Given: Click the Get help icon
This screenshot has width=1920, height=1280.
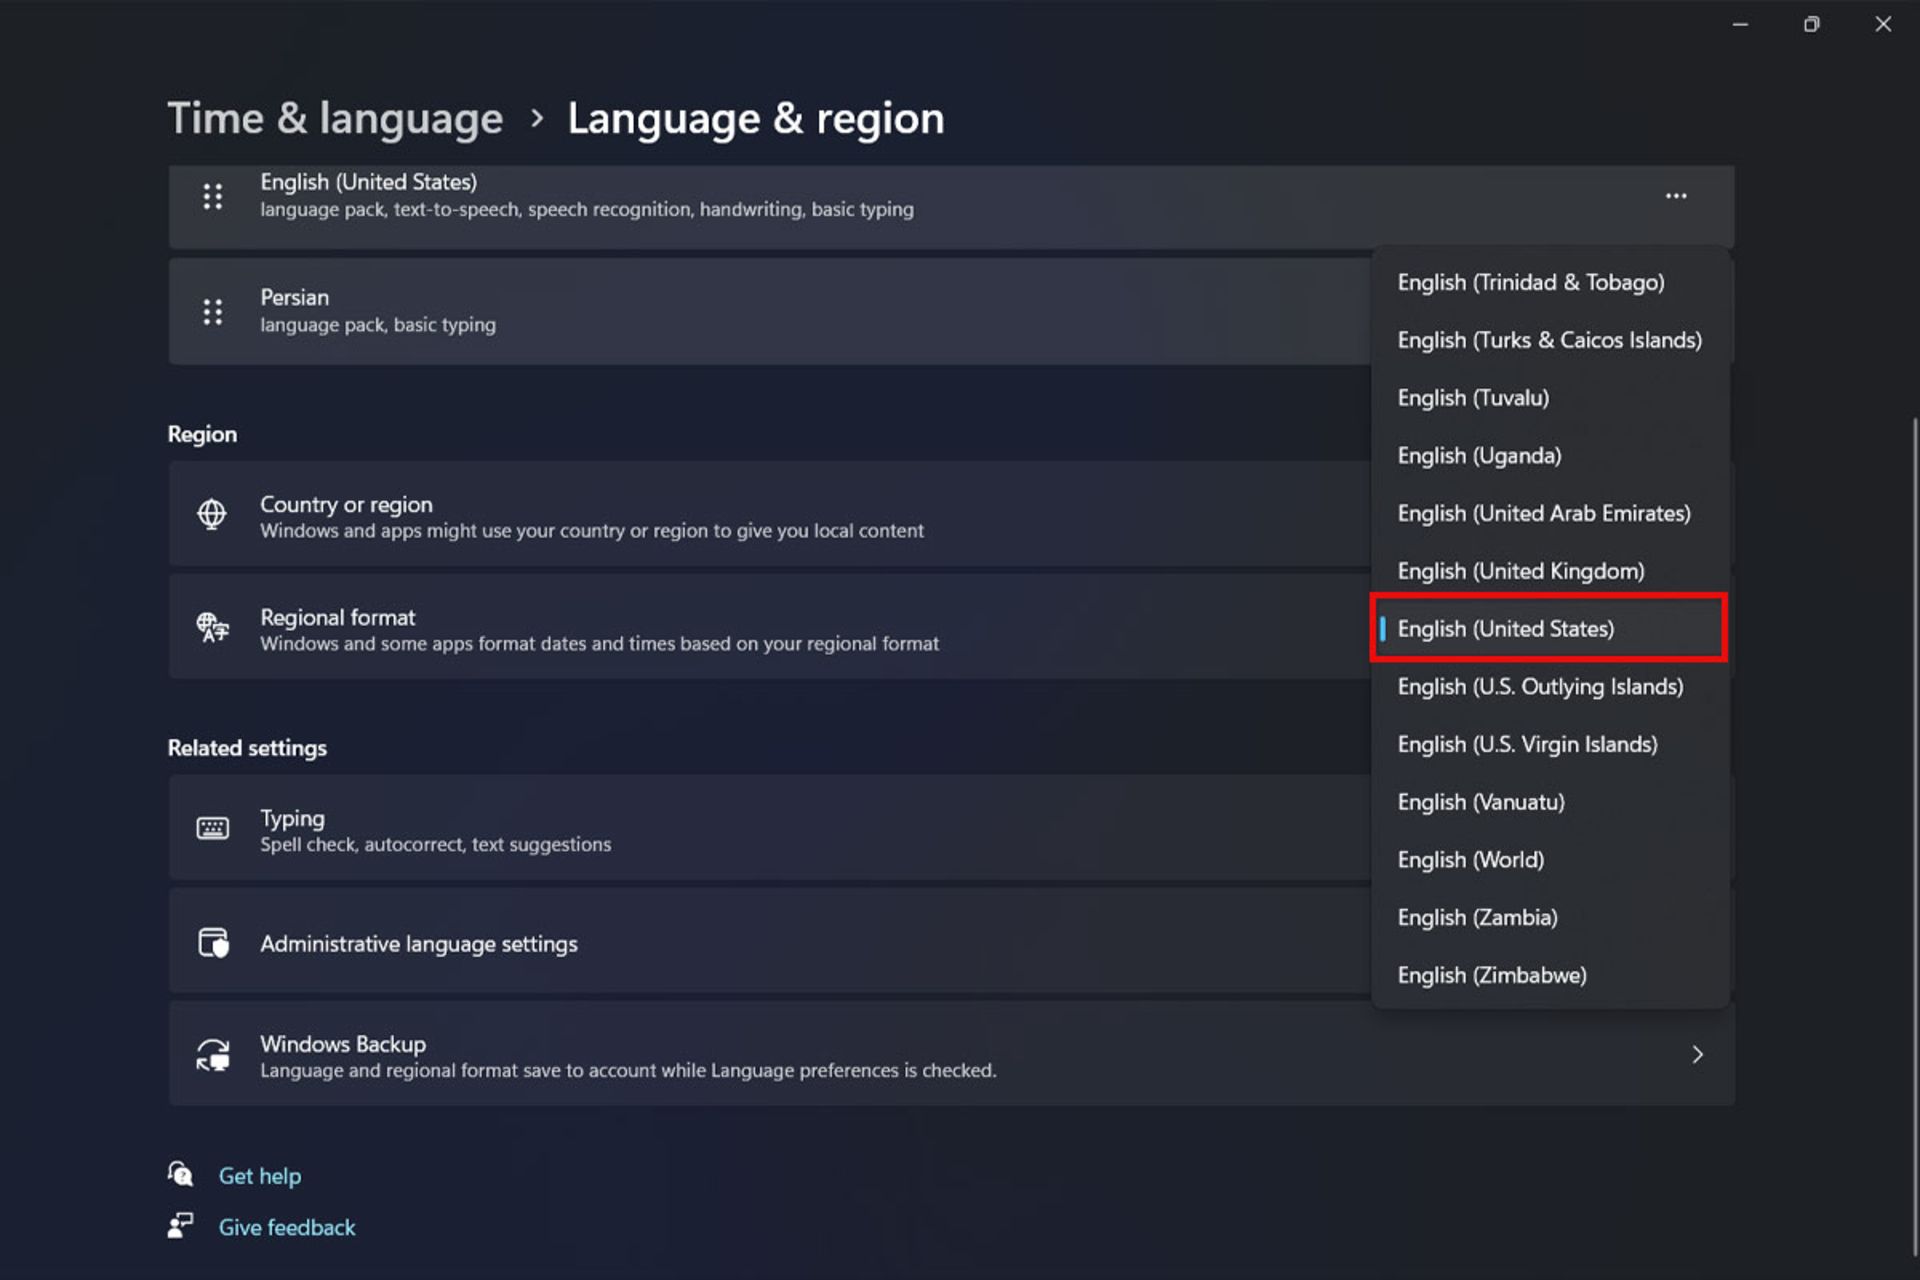Looking at the screenshot, I should [181, 1174].
